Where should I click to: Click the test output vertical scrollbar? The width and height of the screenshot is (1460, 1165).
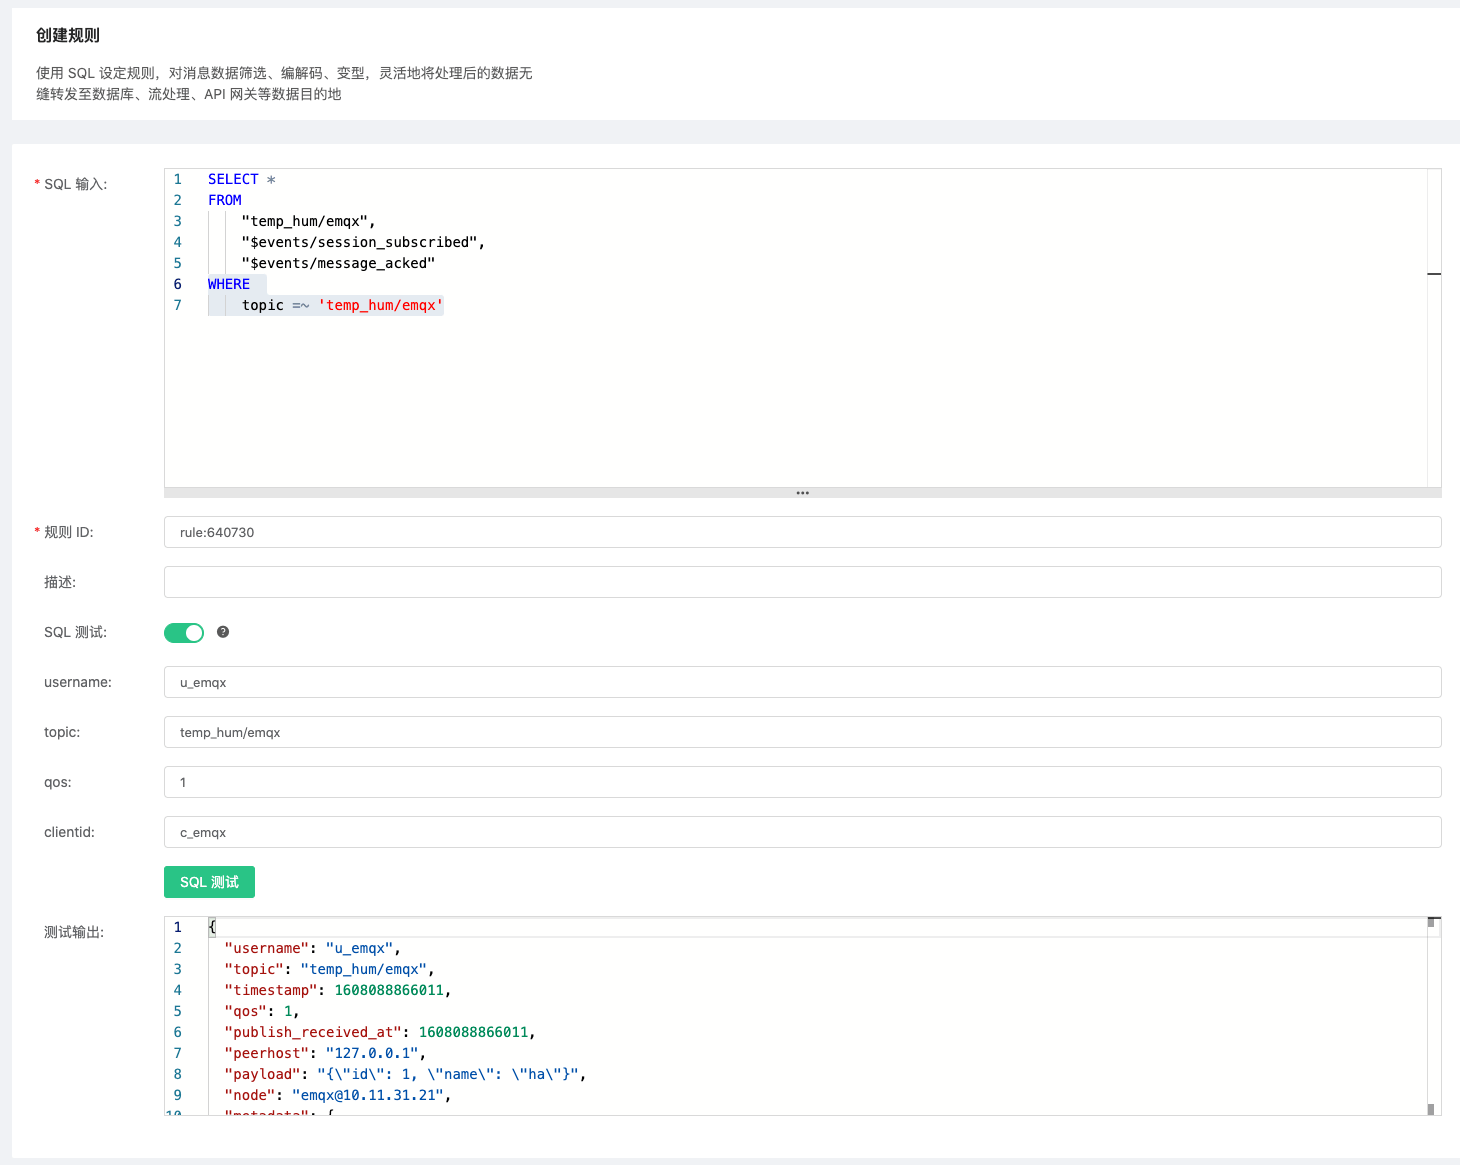(1432, 1015)
